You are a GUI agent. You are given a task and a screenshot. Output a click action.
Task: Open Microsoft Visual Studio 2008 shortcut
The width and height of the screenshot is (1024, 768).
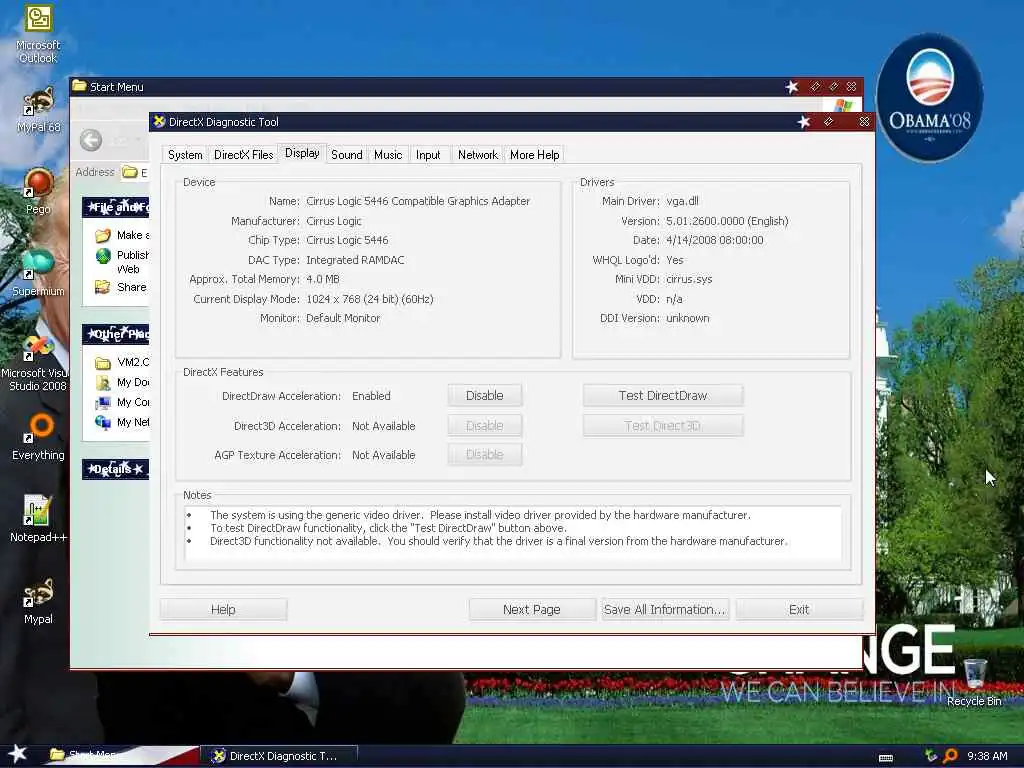tap(36, 363)
